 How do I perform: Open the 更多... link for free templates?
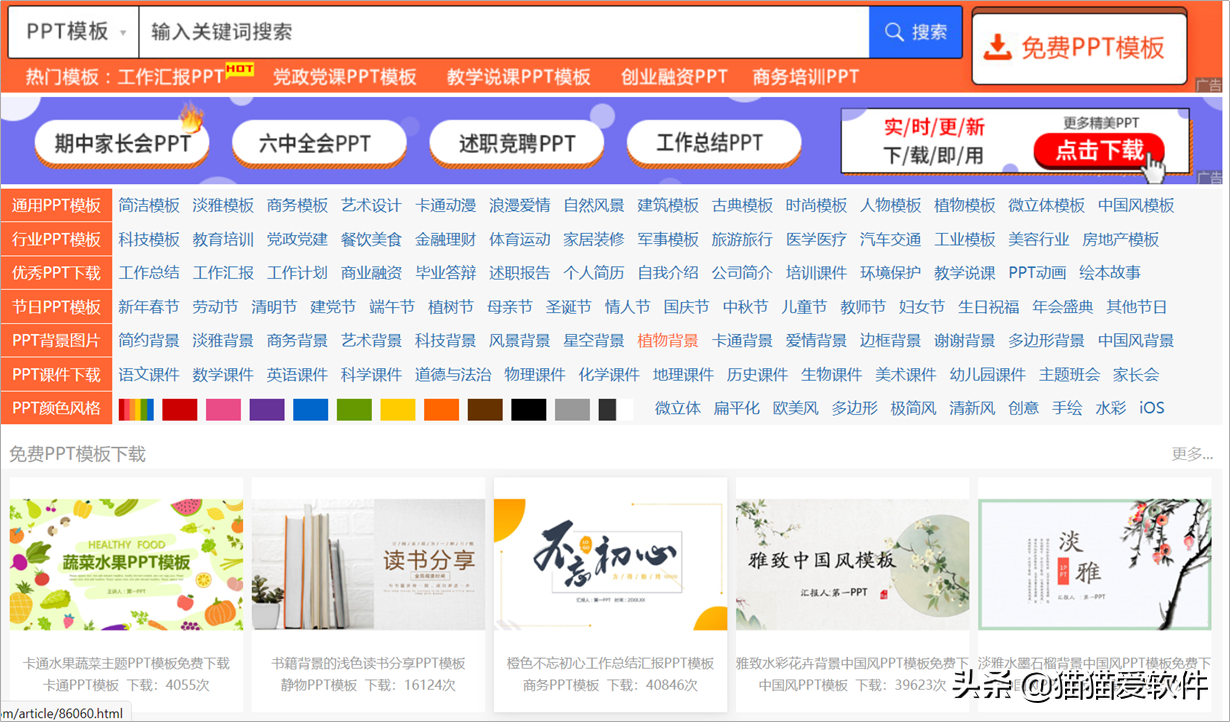(1194, 452)
